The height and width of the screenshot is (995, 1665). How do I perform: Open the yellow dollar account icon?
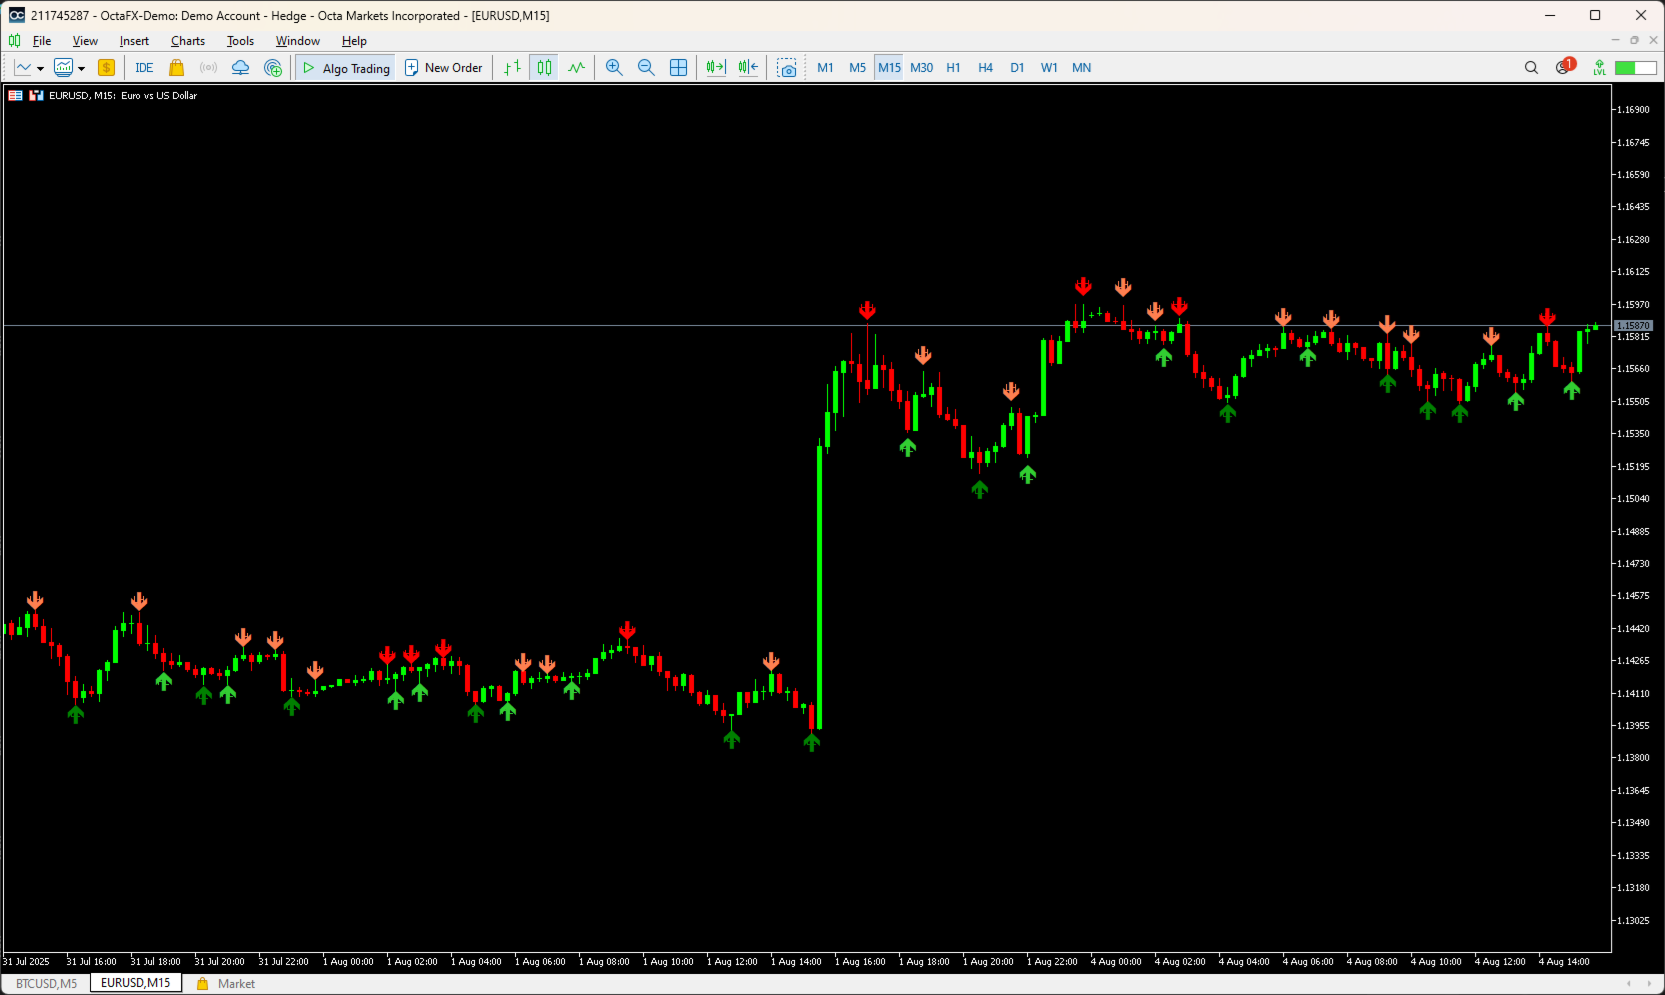106,68
